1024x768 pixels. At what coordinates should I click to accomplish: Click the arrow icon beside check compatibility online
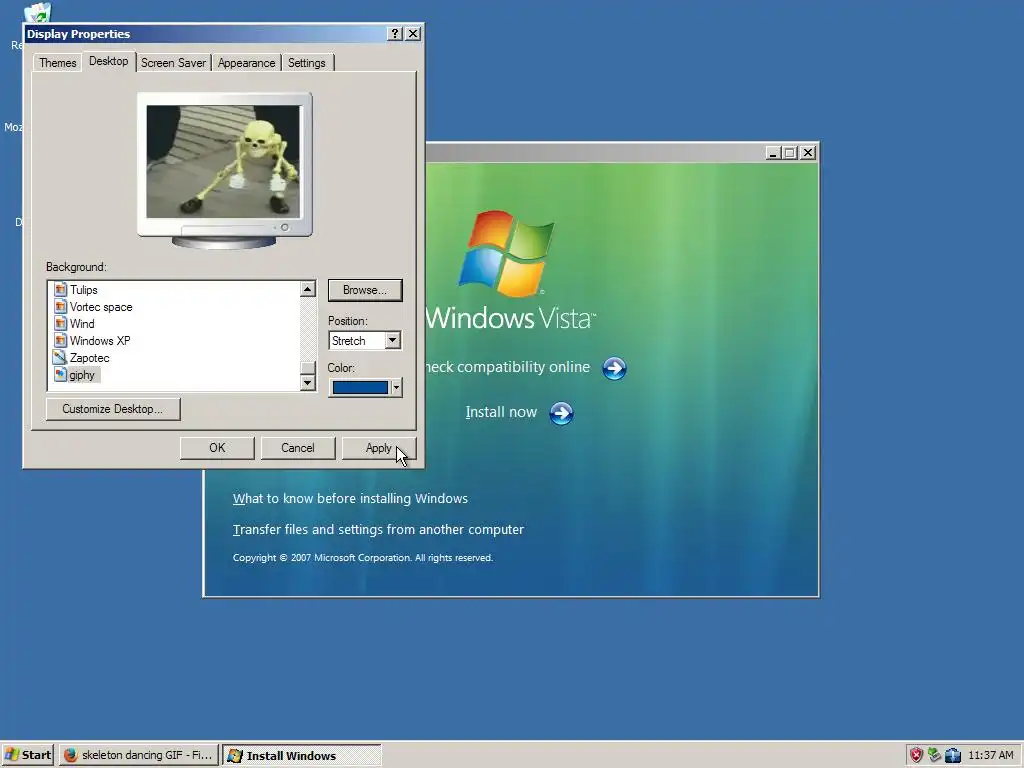614,368
